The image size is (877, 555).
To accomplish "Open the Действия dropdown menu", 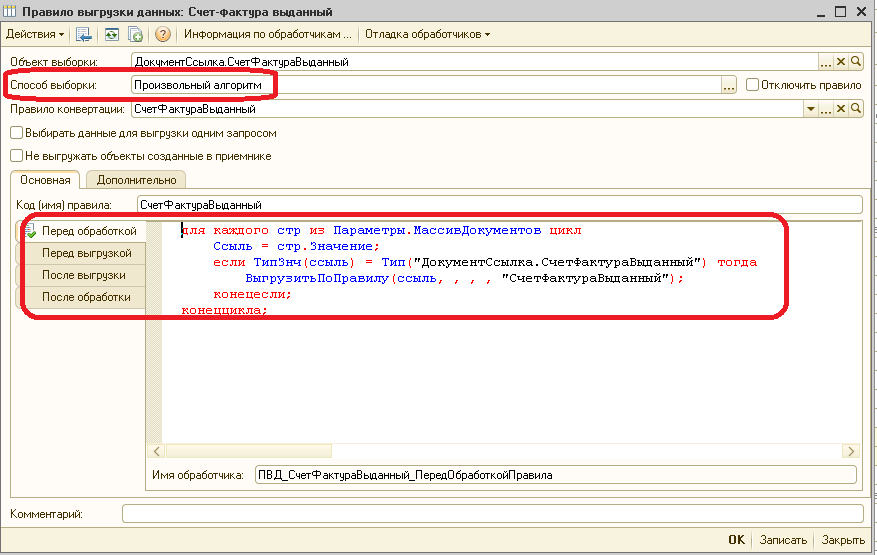I will [x=35, y=34].
